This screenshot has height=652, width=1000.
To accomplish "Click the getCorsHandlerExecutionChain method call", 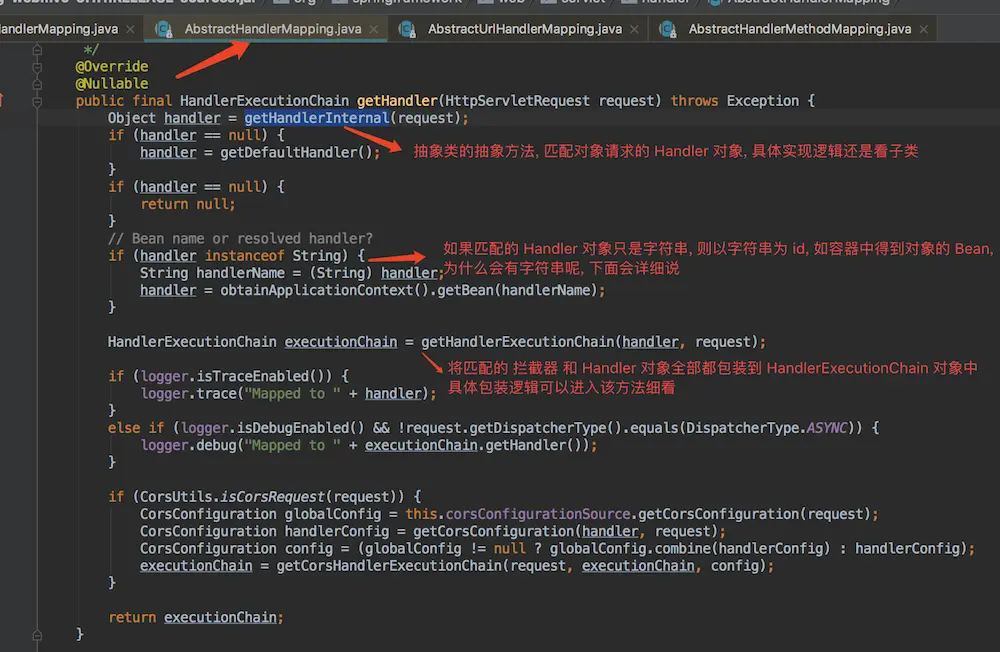I will pyautogui.click(x=388, y=566).
